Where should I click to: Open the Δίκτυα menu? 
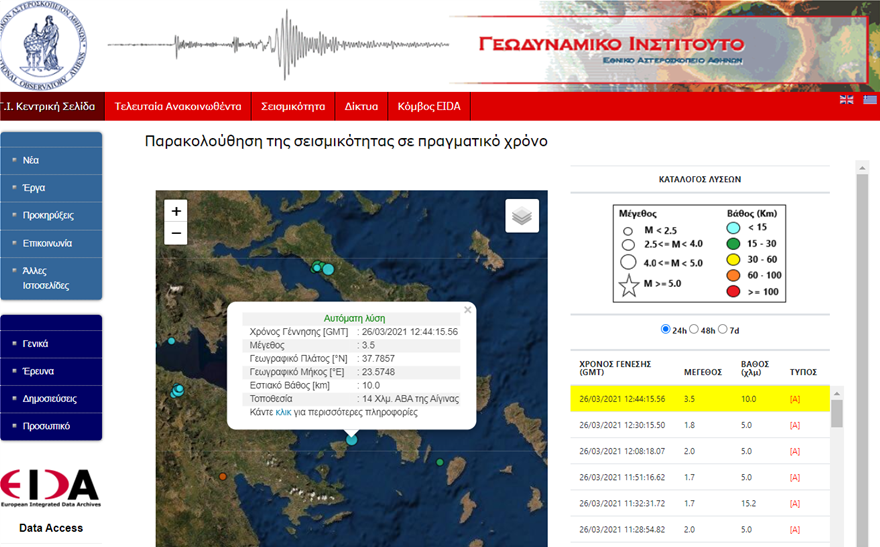[361, 106]
